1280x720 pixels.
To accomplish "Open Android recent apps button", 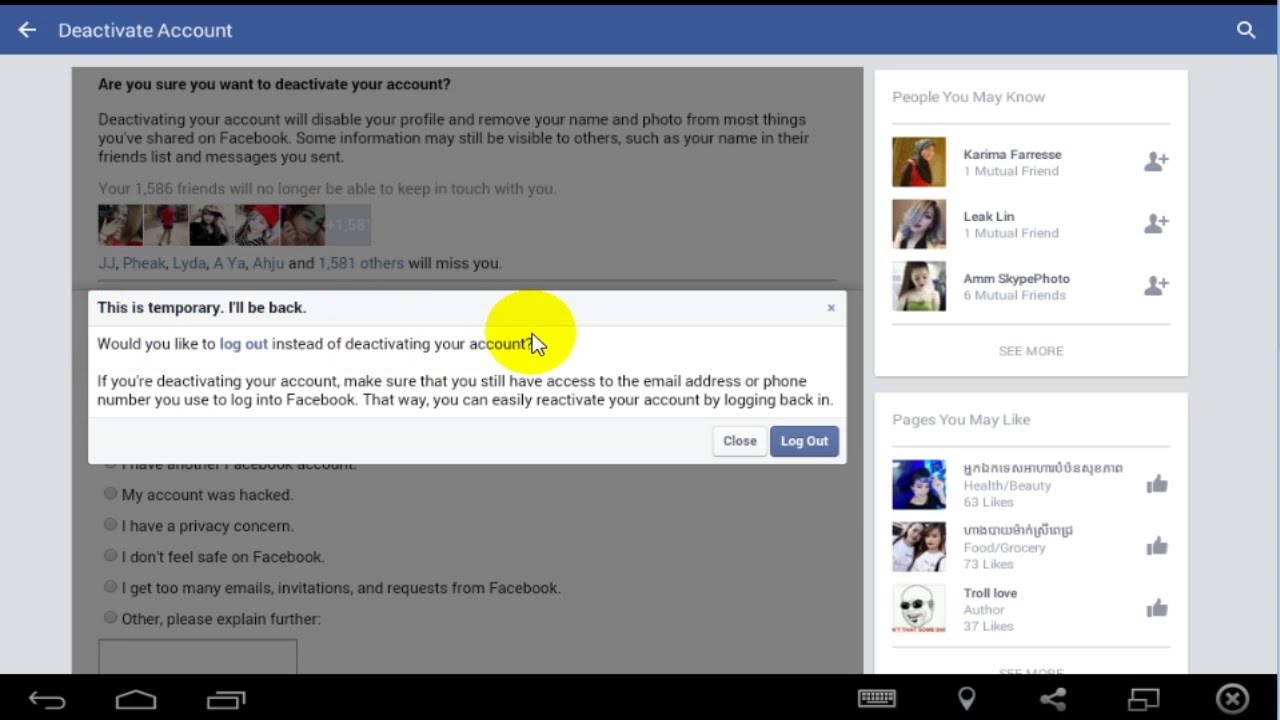I will point(226,699).
